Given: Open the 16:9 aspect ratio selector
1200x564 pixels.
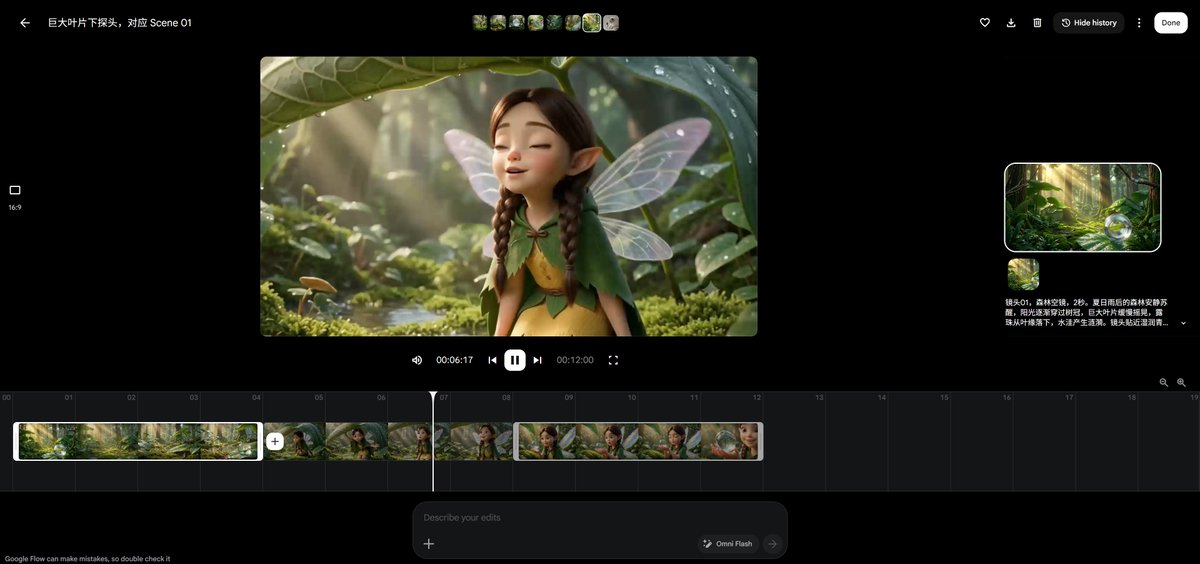Looking at the screenshot, I should click(15, 196).
